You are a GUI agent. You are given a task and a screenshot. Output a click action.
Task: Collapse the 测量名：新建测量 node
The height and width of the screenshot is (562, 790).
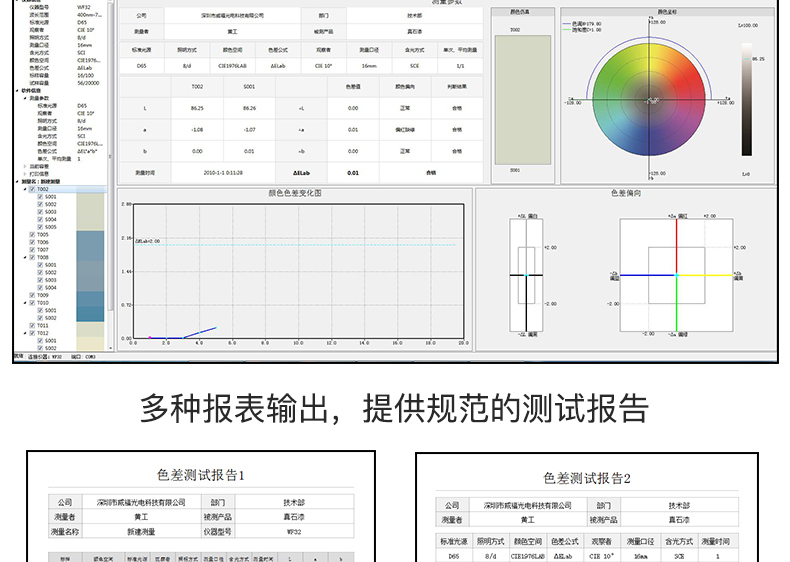point(18,181)
